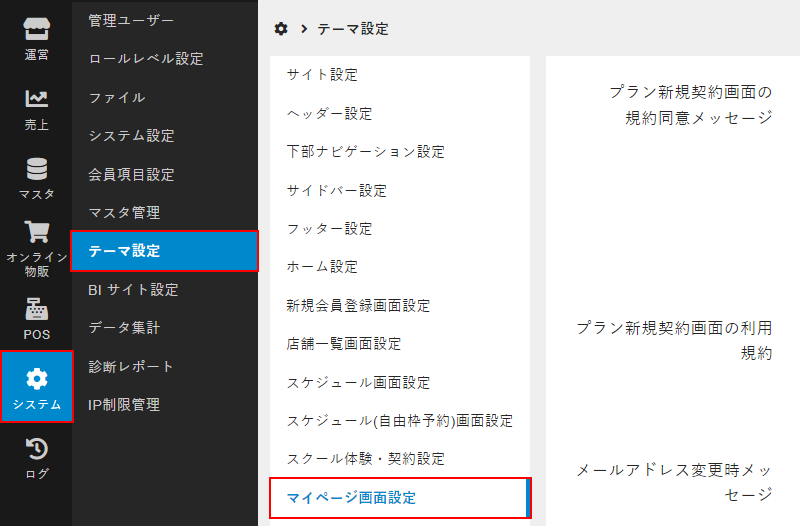Click メールアドレス変更時メッセージ label
Image resolution: width=800 pixels, height=526 pixels.
coord(674,482)
